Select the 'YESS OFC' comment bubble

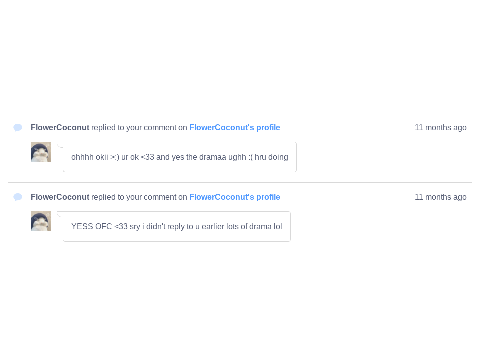pyautogui.click(x=176, y=226)
